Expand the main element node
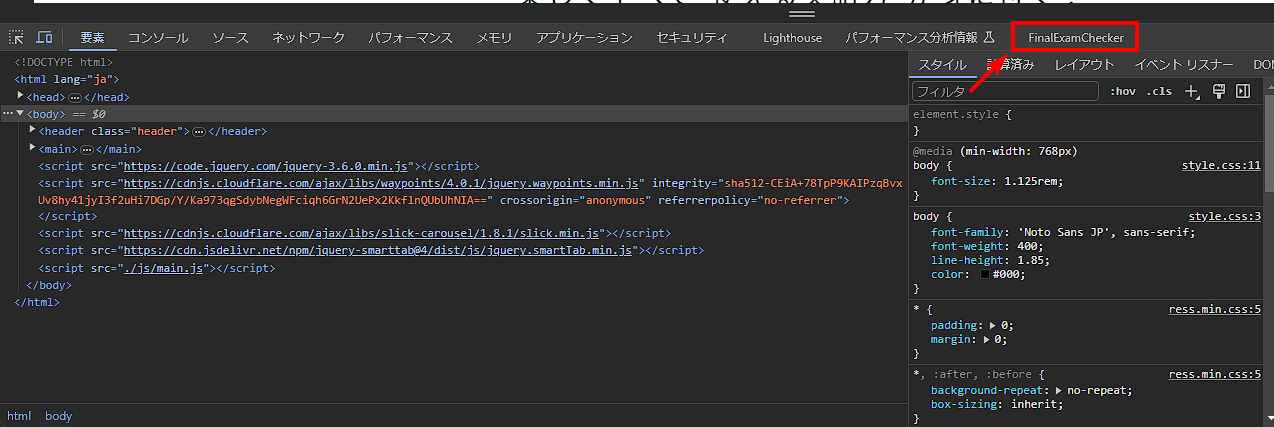The height and width of the screenshot is (427, 1274). (x=33, y=148)
